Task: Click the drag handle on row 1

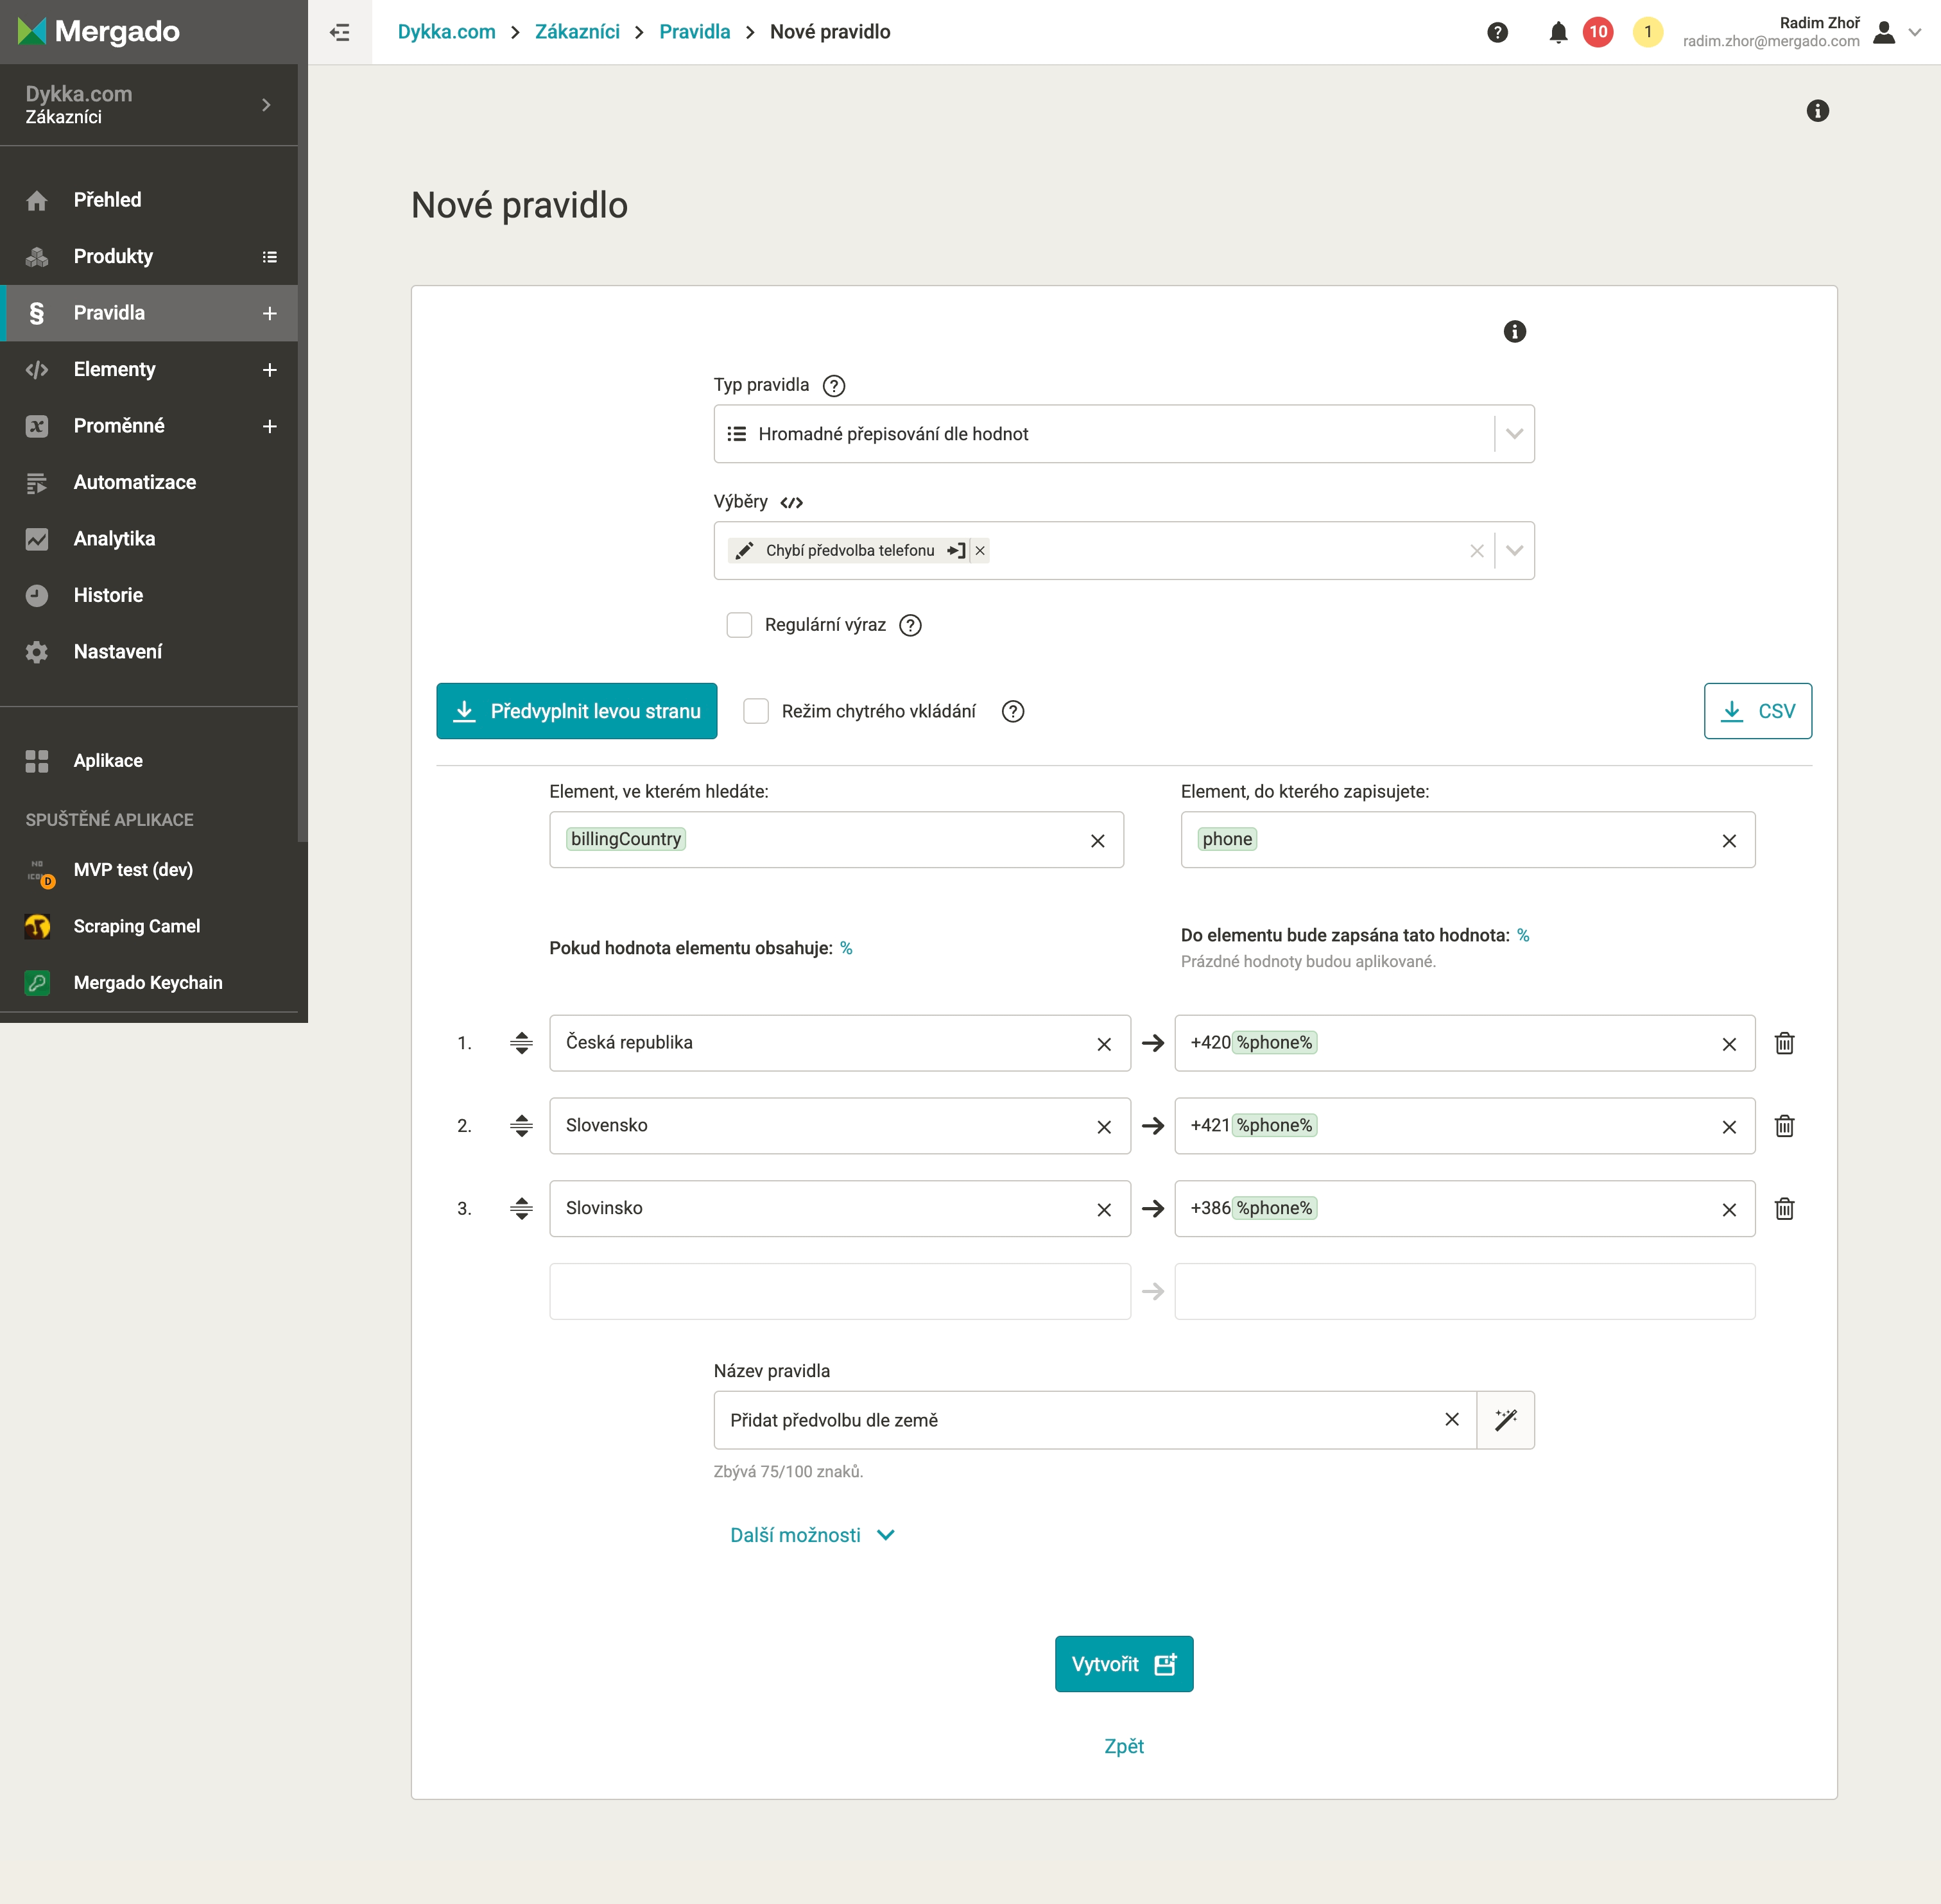Action: [x=521, y=1043]
